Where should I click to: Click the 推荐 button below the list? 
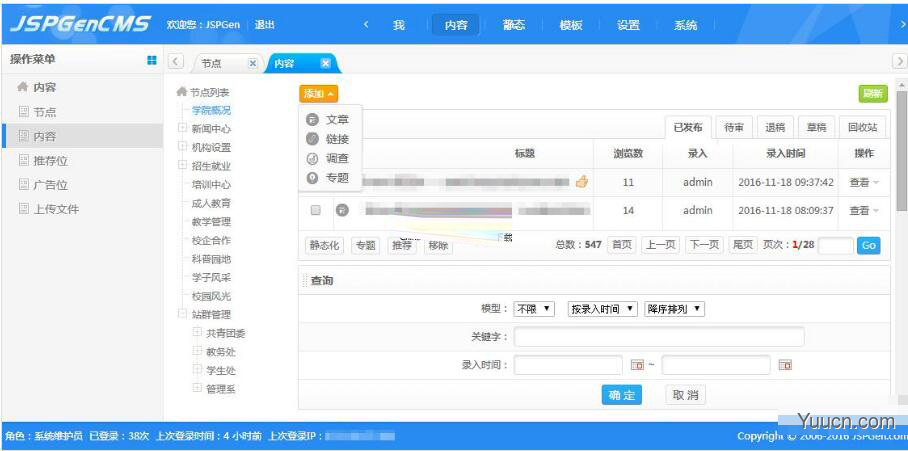click(x=402, y=245)
